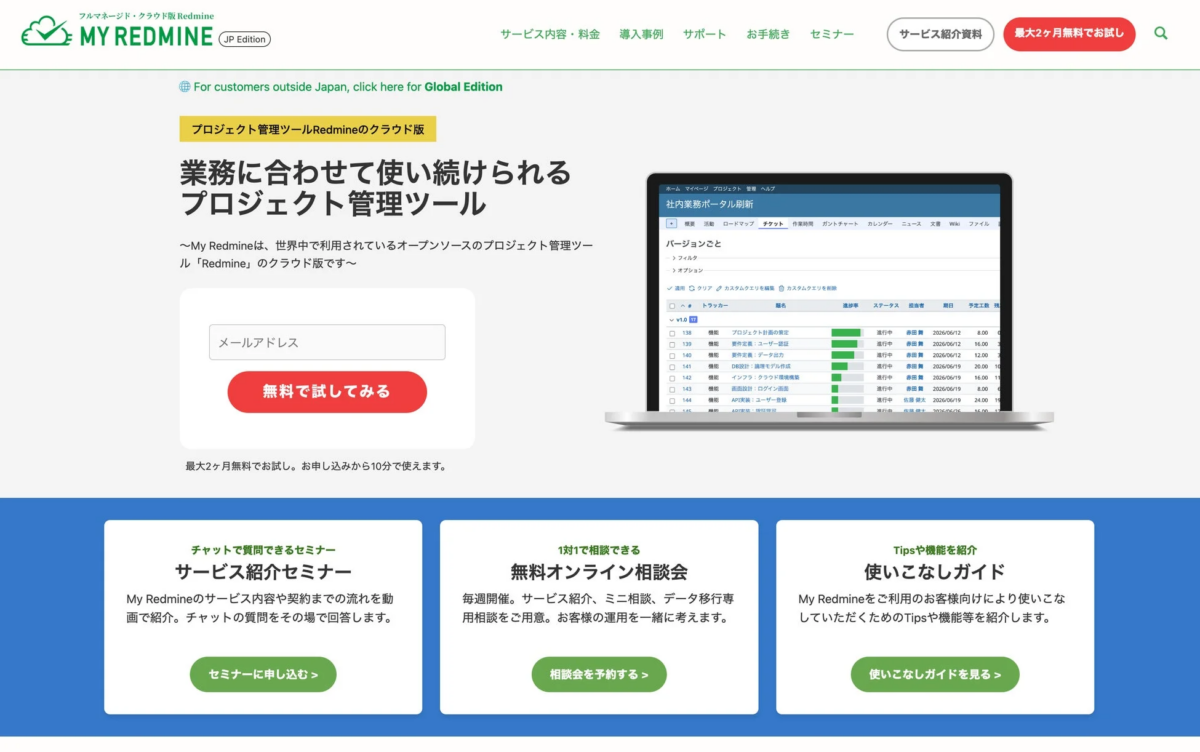Check the box for ticket 138

672,333
